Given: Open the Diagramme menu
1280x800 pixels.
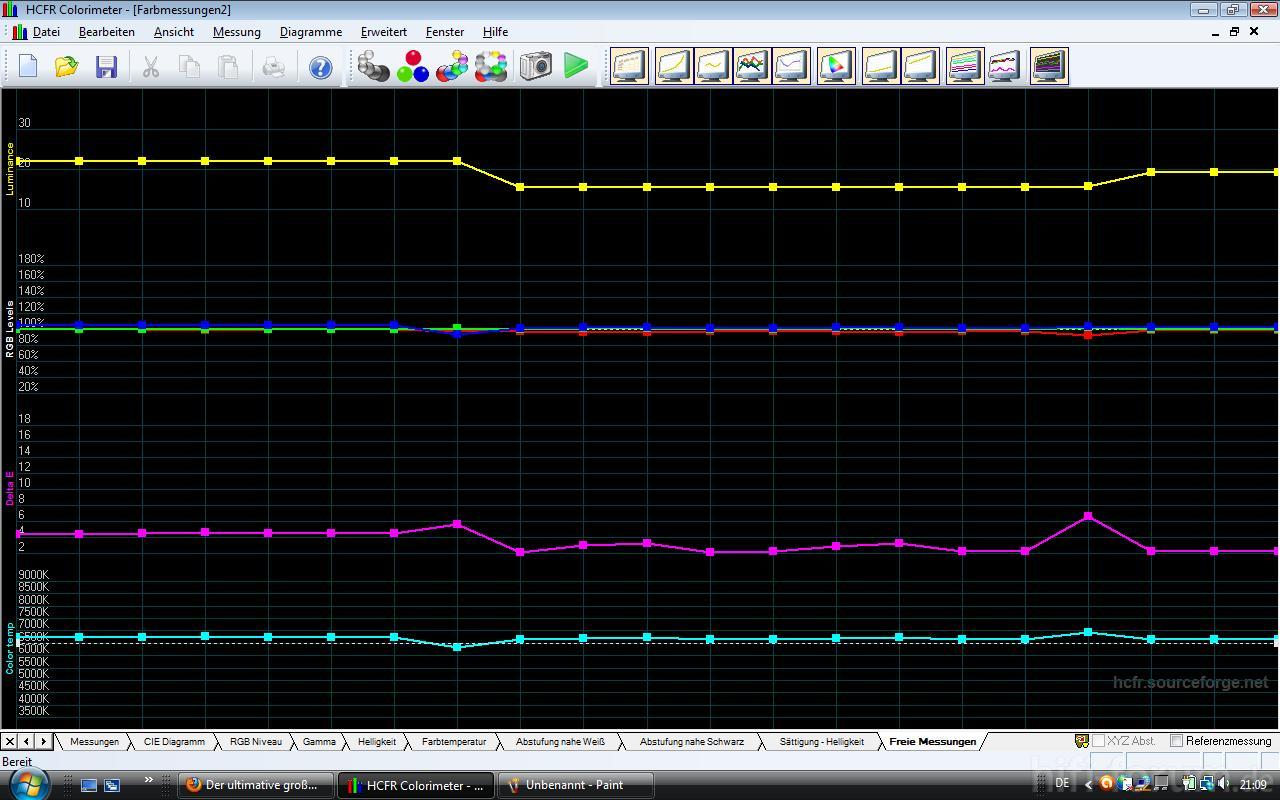Looking at the screenshot, I should click(x=310, y=32).
